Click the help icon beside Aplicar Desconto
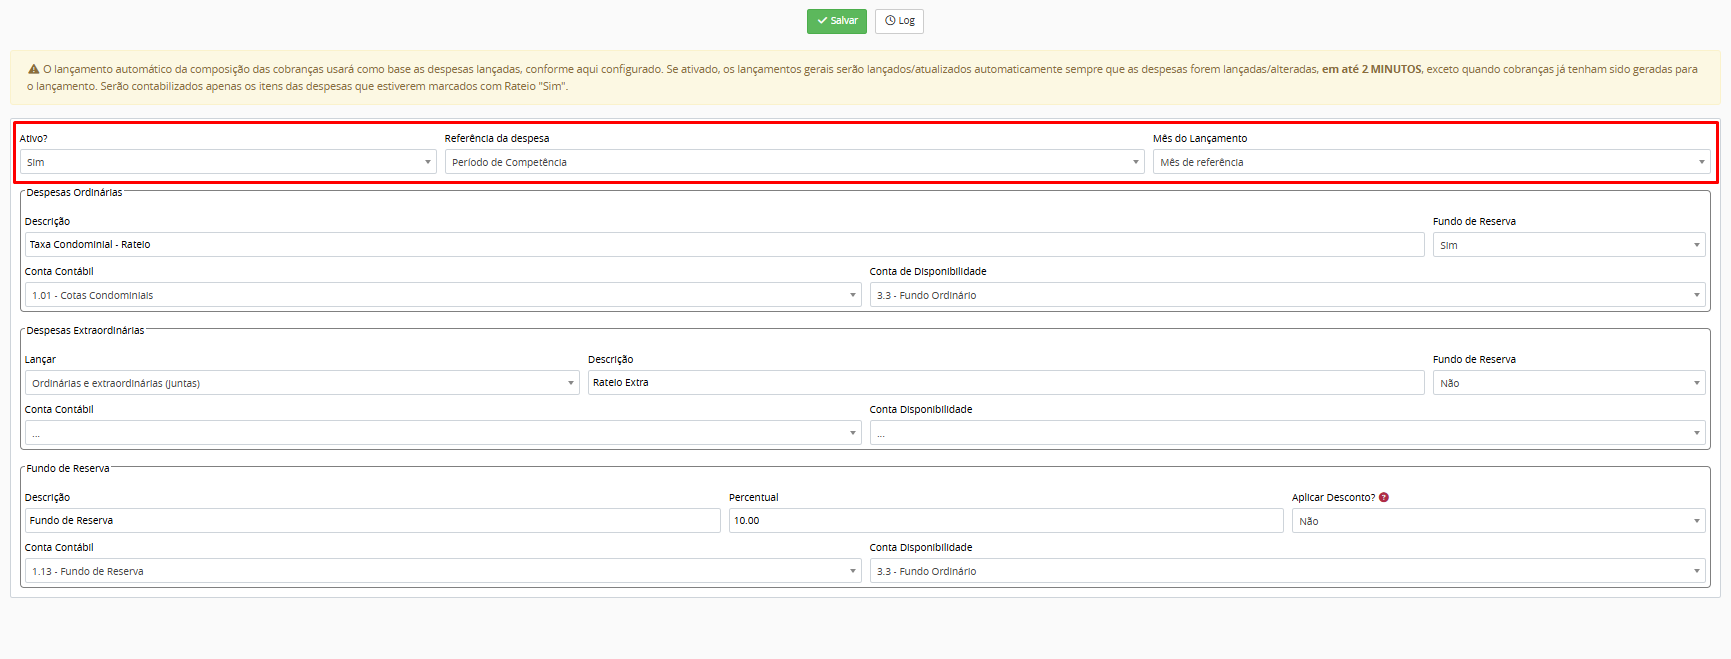Image resolution: width=1731 pixels, height=659 pixels. coord(1384,497)
